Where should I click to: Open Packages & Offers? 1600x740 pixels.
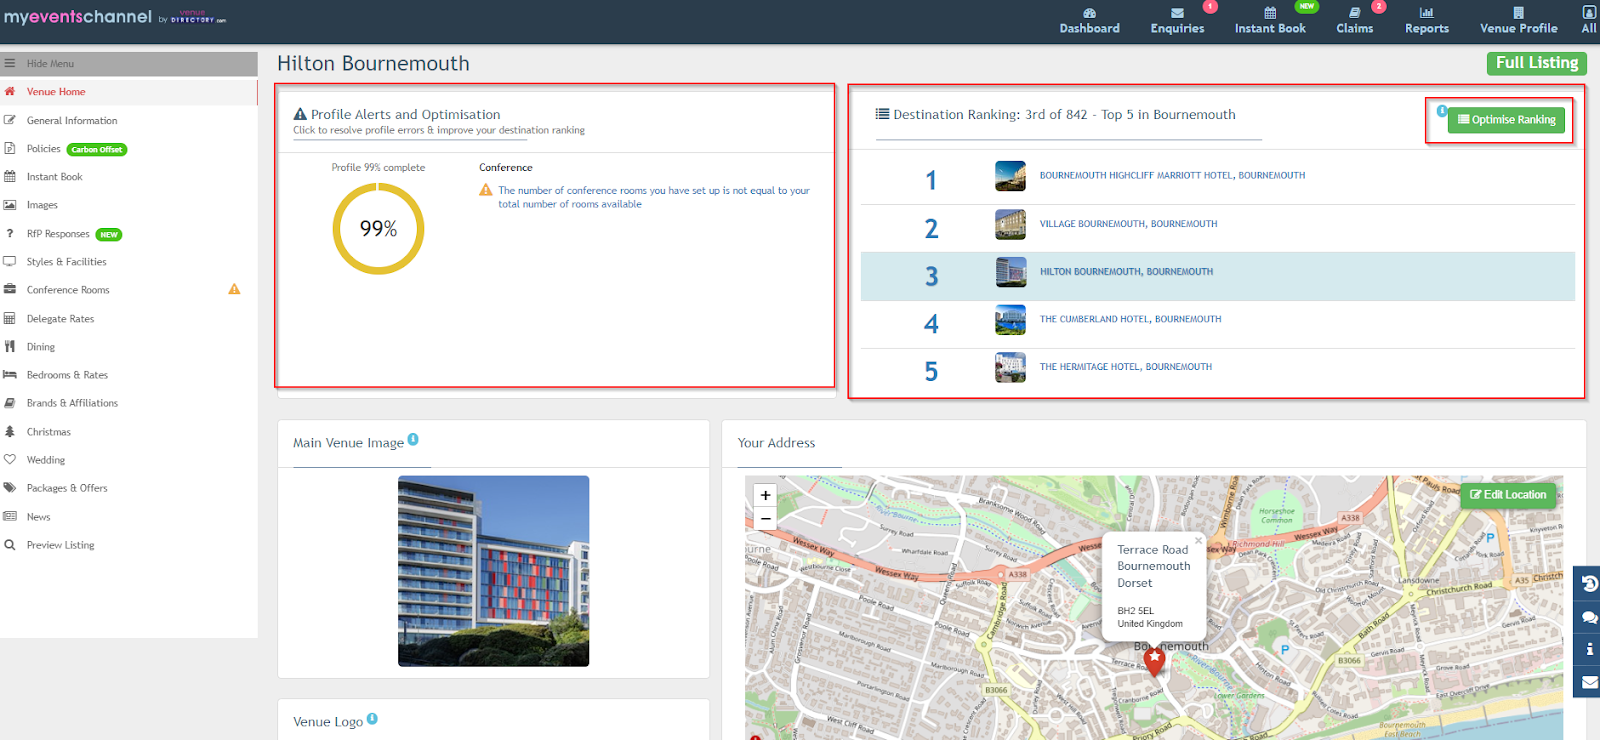[67, 488]
